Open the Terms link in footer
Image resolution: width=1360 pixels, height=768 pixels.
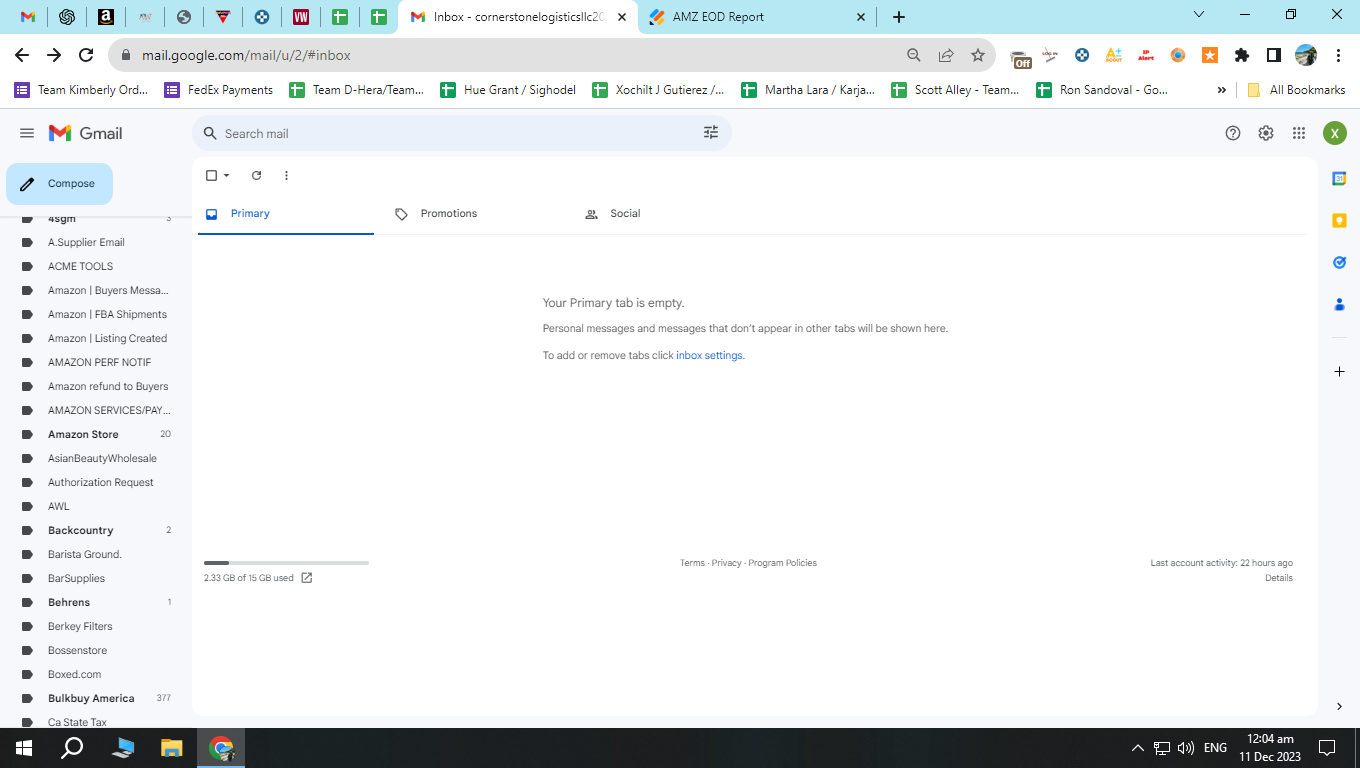pos(692,563)
